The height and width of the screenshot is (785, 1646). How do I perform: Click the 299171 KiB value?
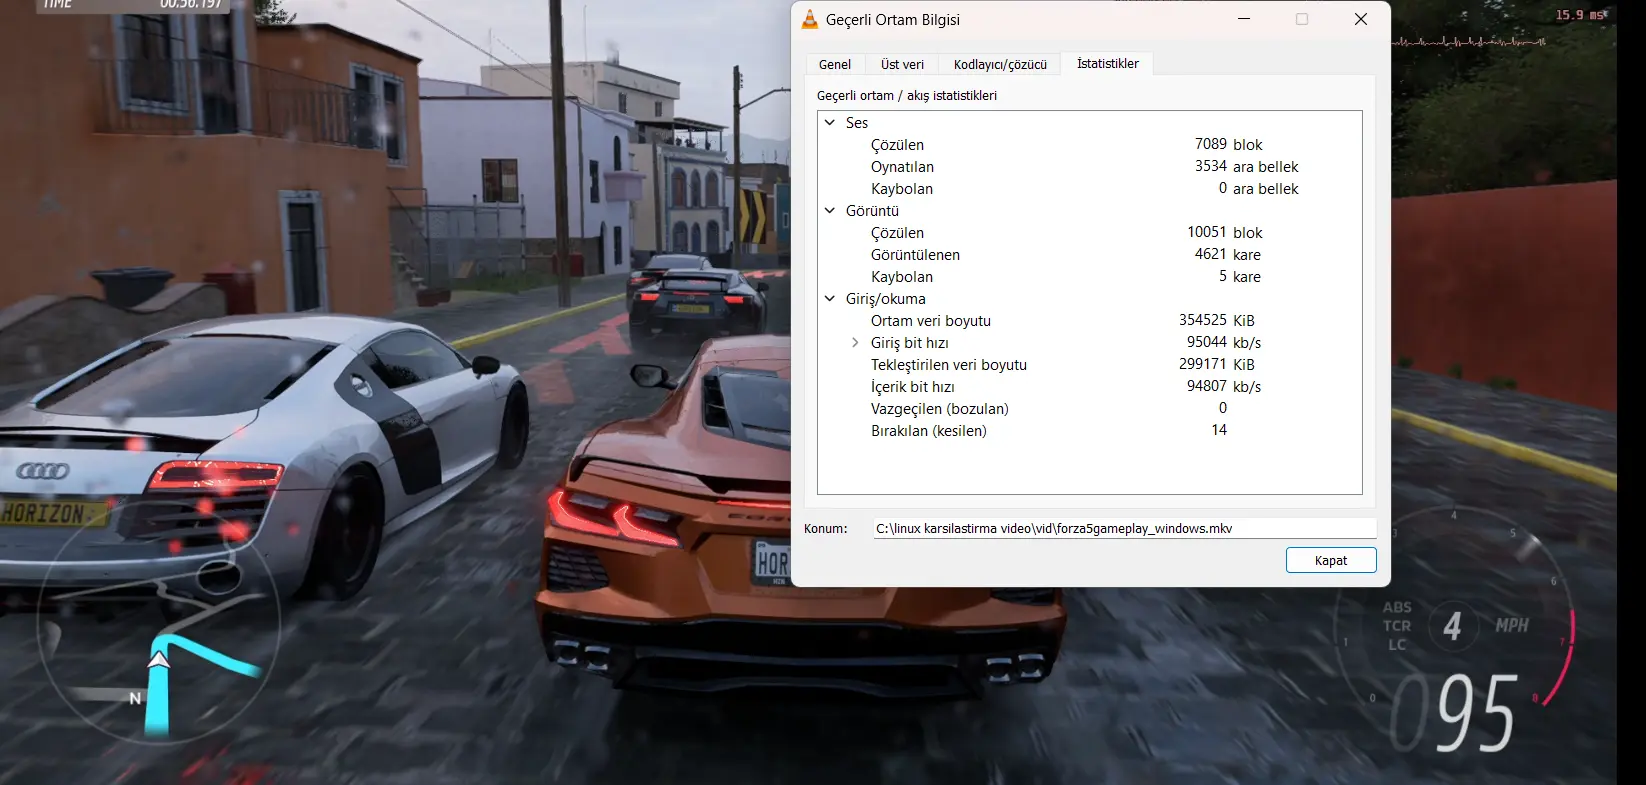[x=1217, y=364]
